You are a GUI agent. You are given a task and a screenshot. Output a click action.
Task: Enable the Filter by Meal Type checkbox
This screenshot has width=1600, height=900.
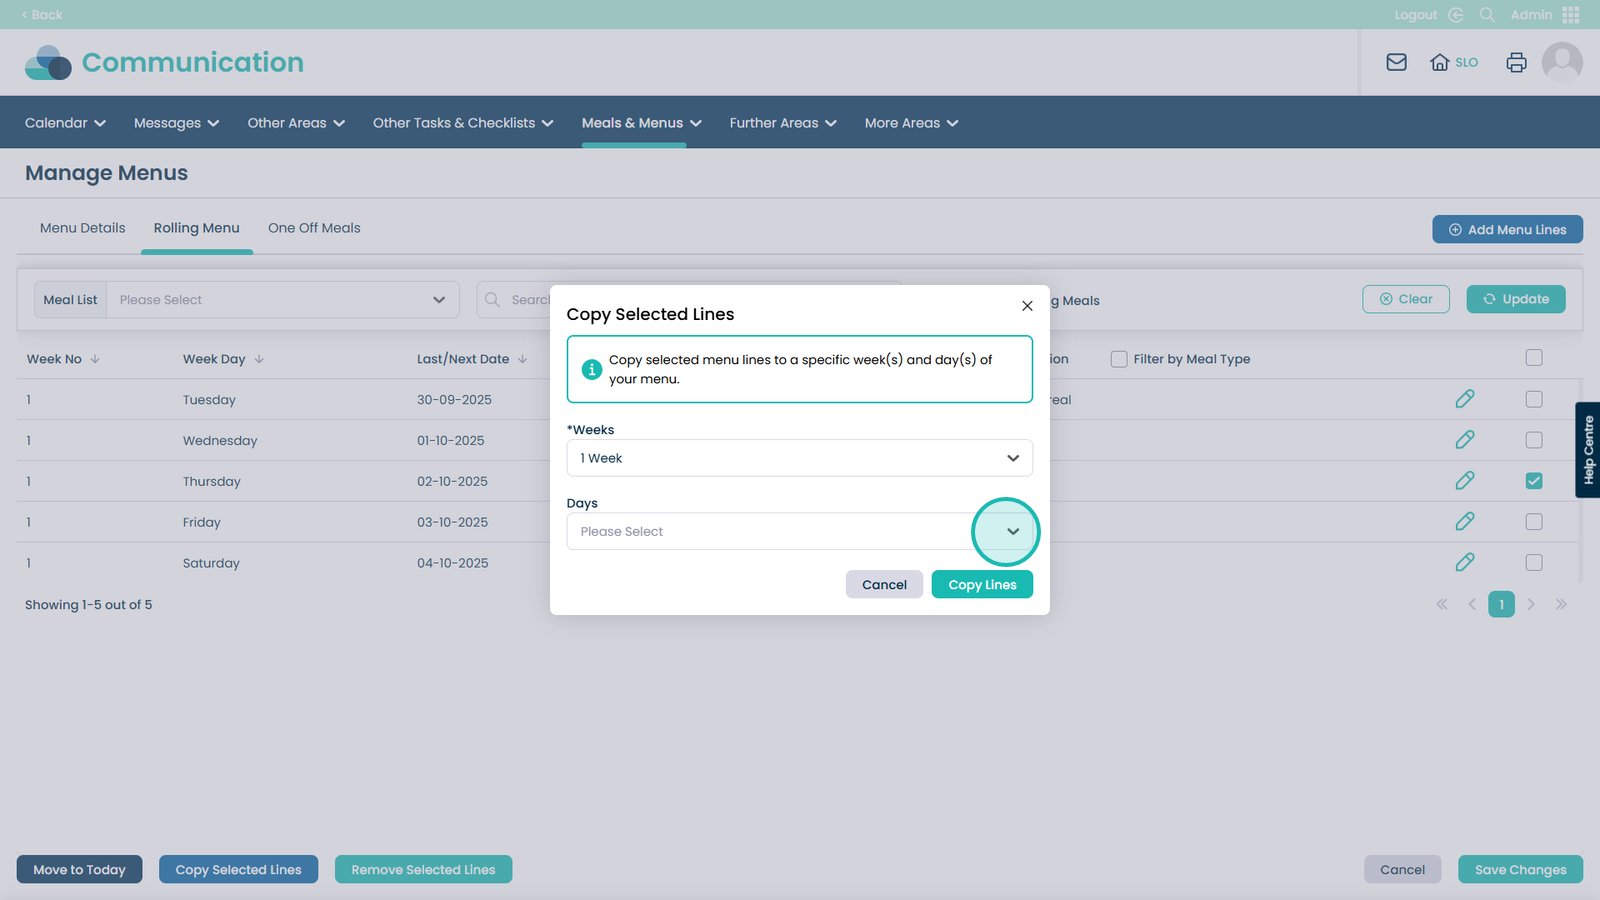pos(1119,359)
